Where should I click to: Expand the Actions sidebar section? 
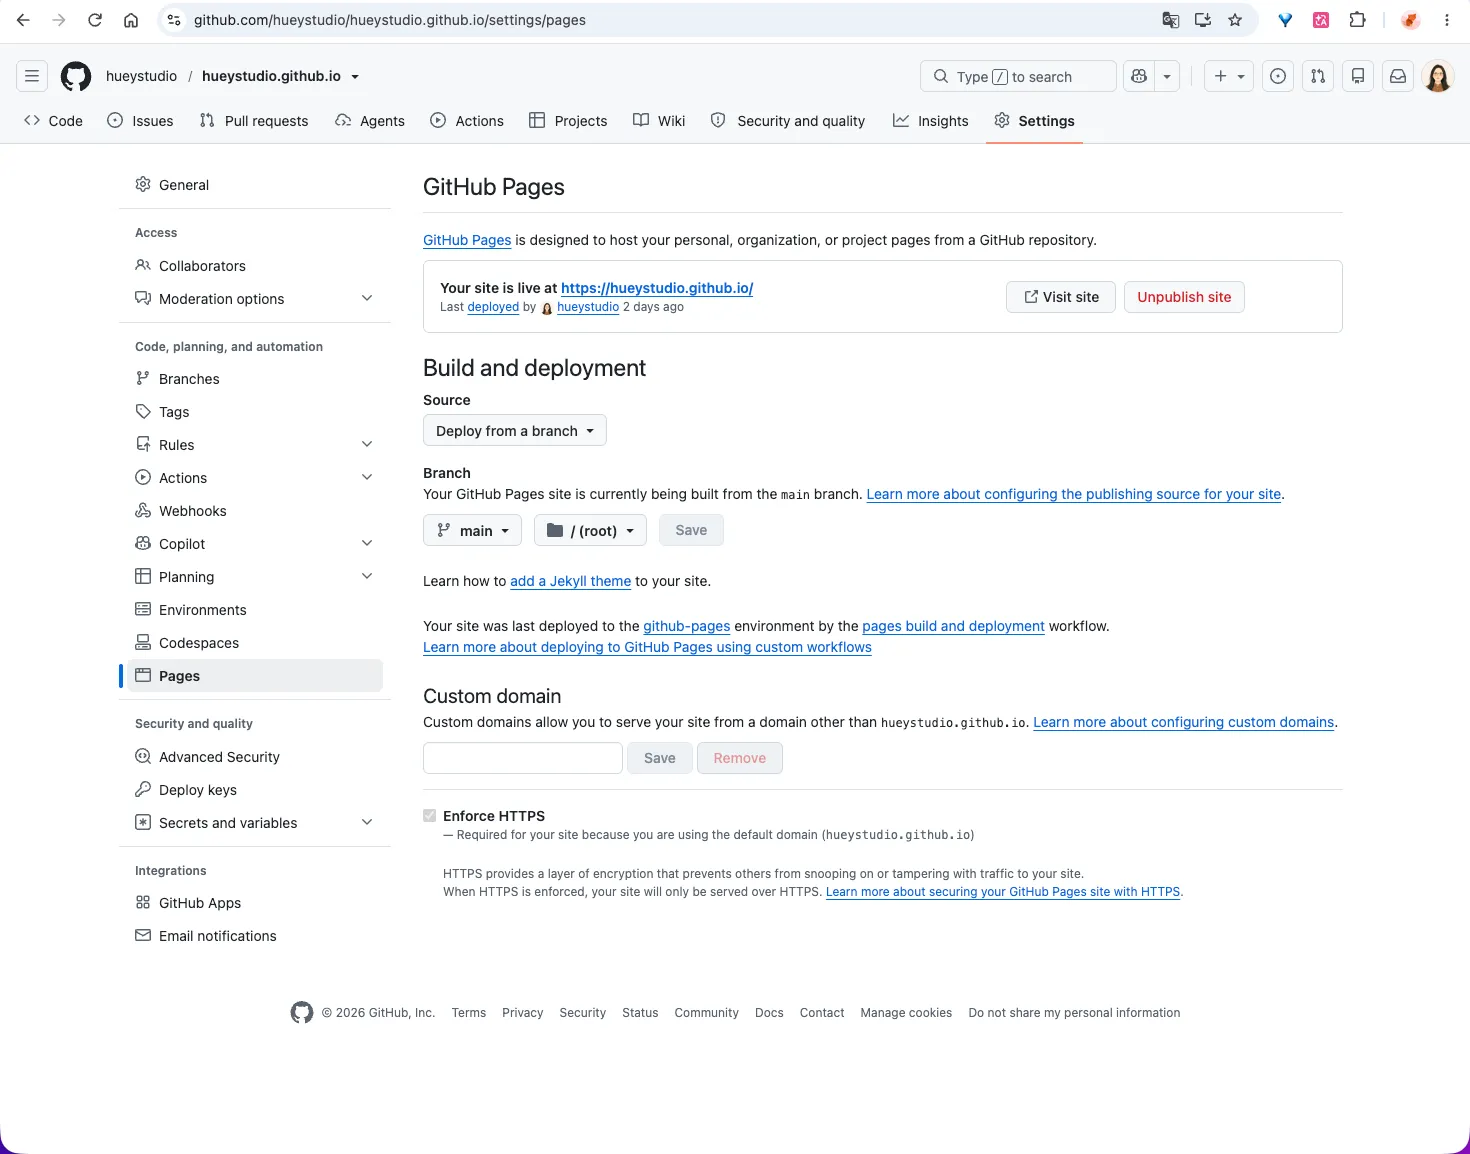coord(367,478)
